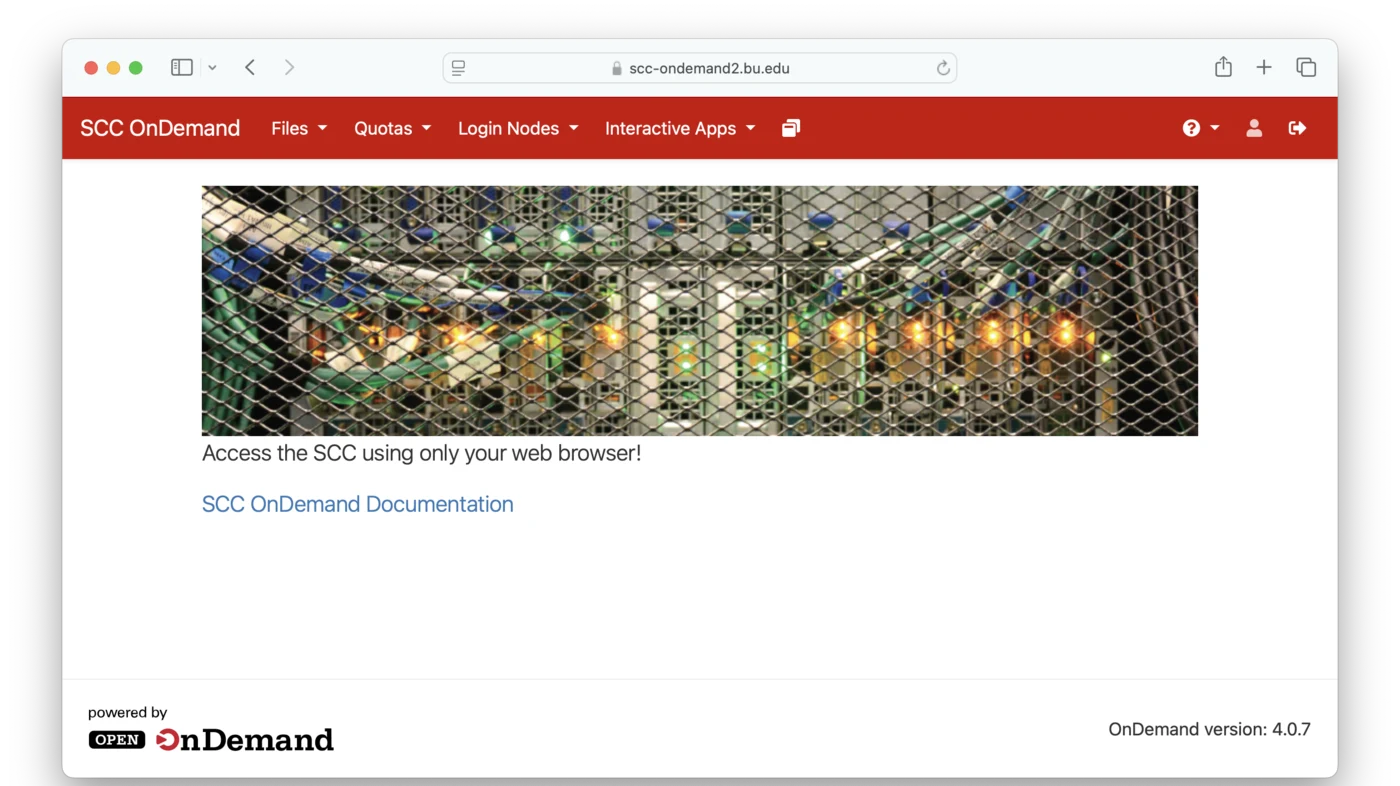The width and height of the screenshot is (1400, 786).
Task: Toggle the Safari sidebar
Action: point(182,67)
